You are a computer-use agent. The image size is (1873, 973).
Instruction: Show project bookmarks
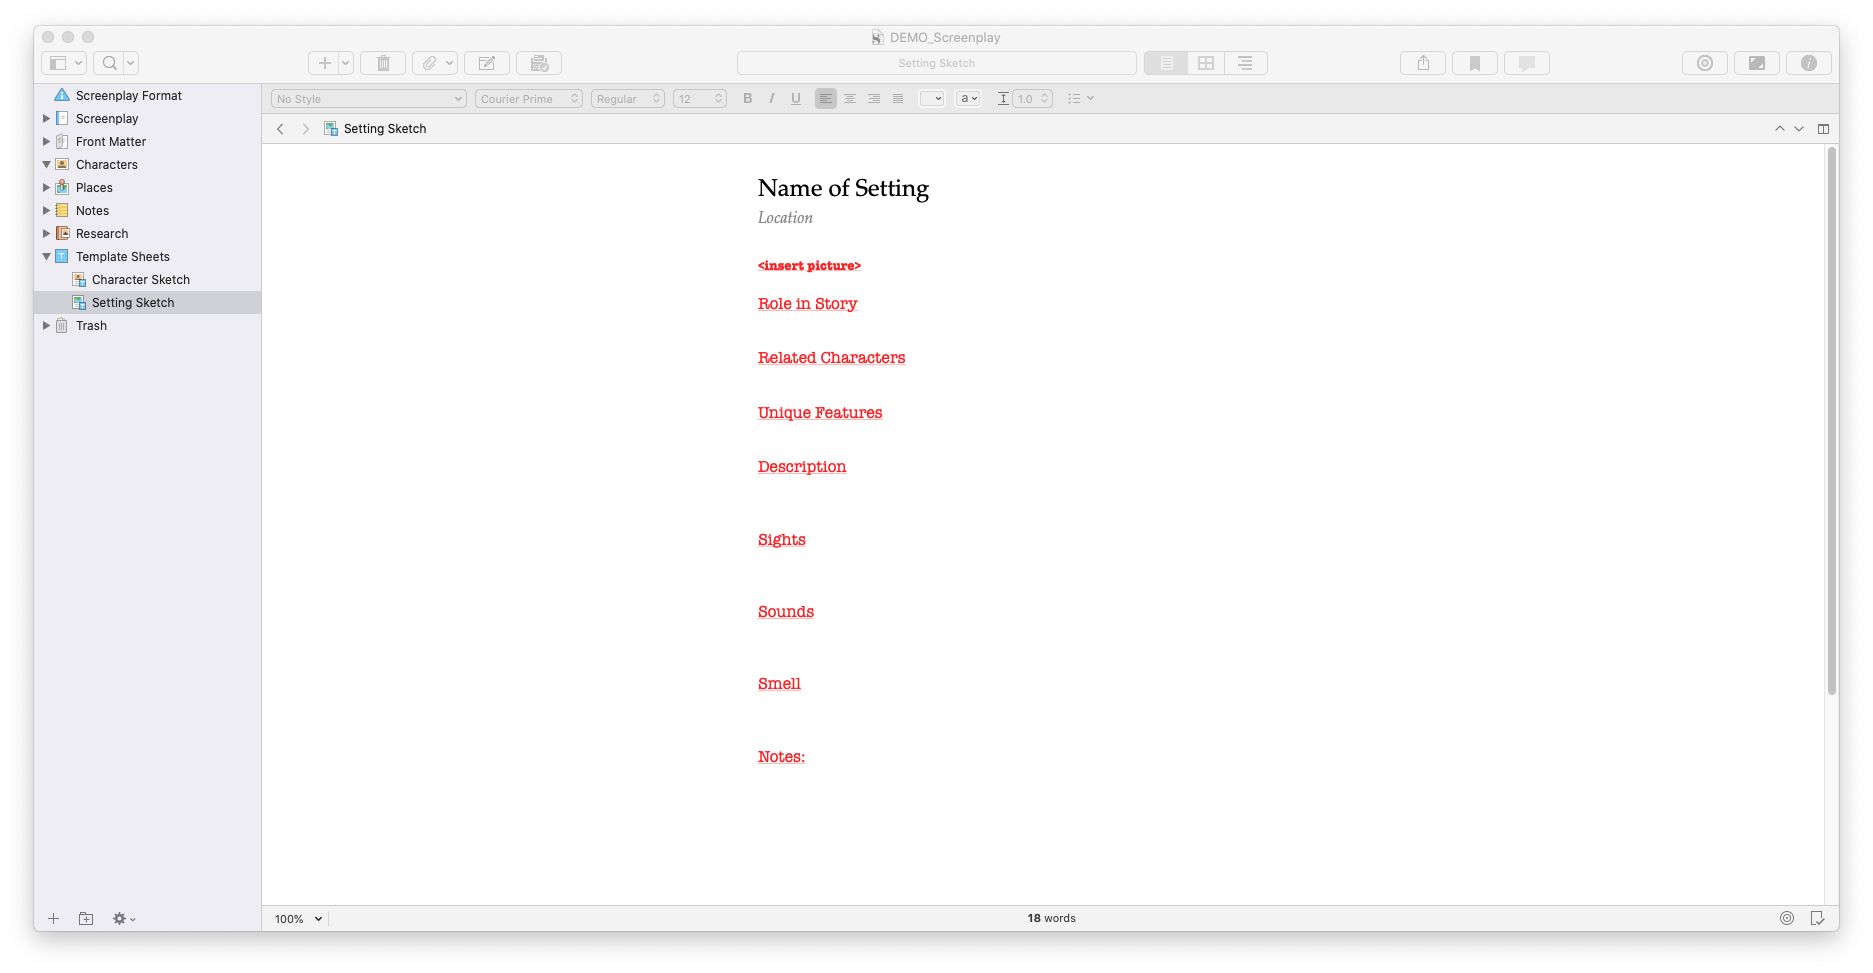pos(1474,62)
